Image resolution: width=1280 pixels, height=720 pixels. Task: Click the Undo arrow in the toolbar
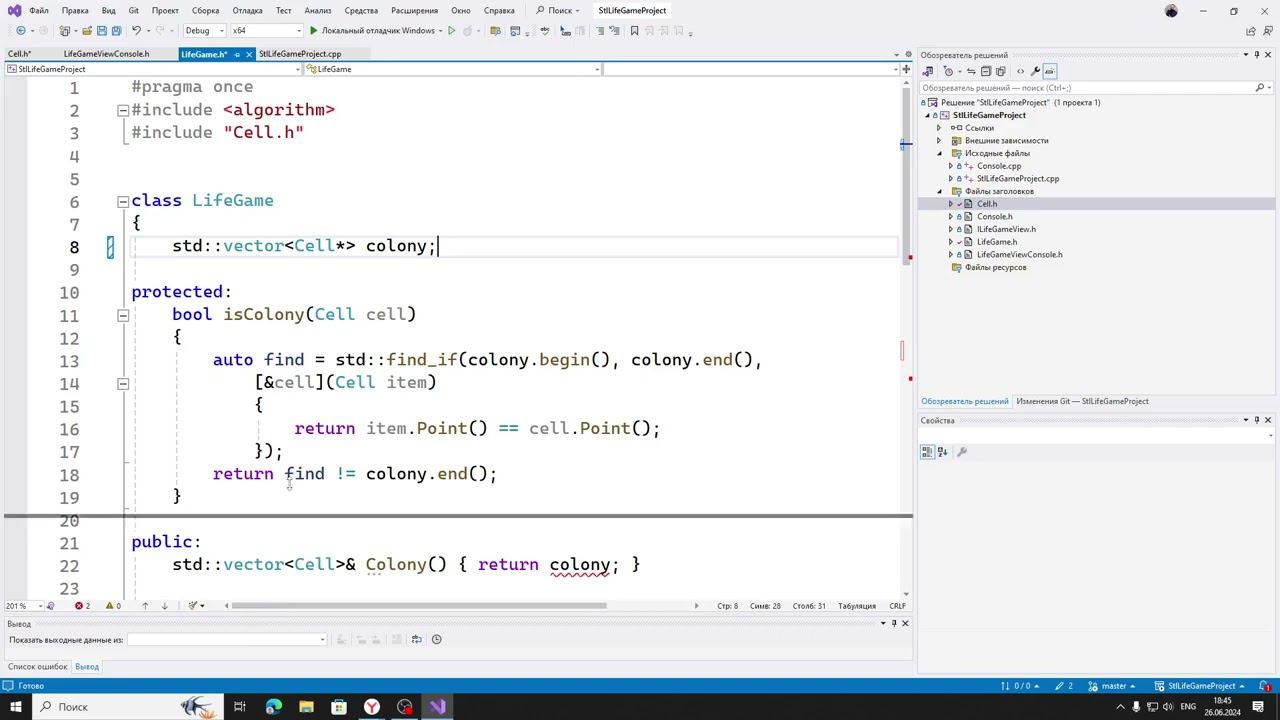(136, 31)
